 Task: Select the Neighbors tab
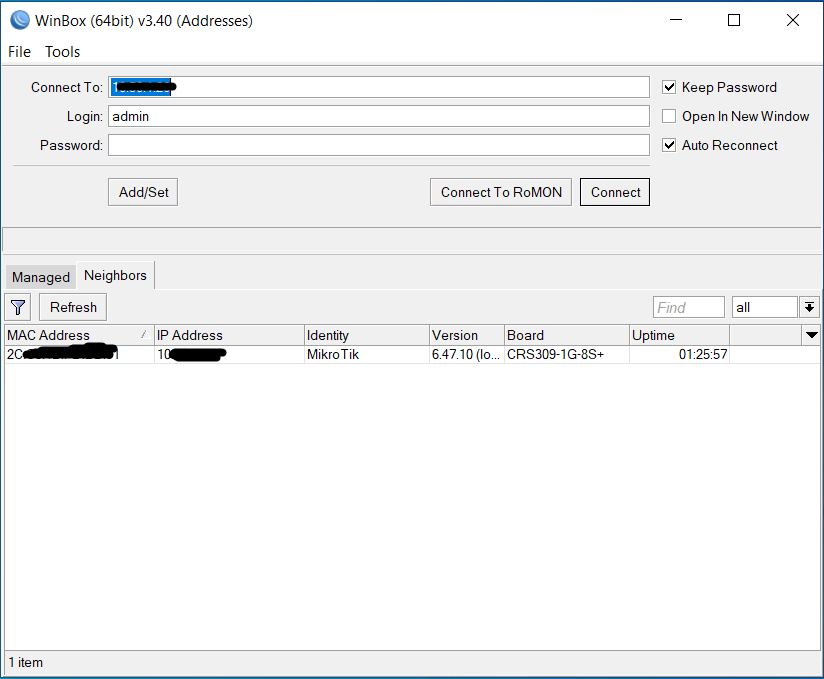point(116,275)
